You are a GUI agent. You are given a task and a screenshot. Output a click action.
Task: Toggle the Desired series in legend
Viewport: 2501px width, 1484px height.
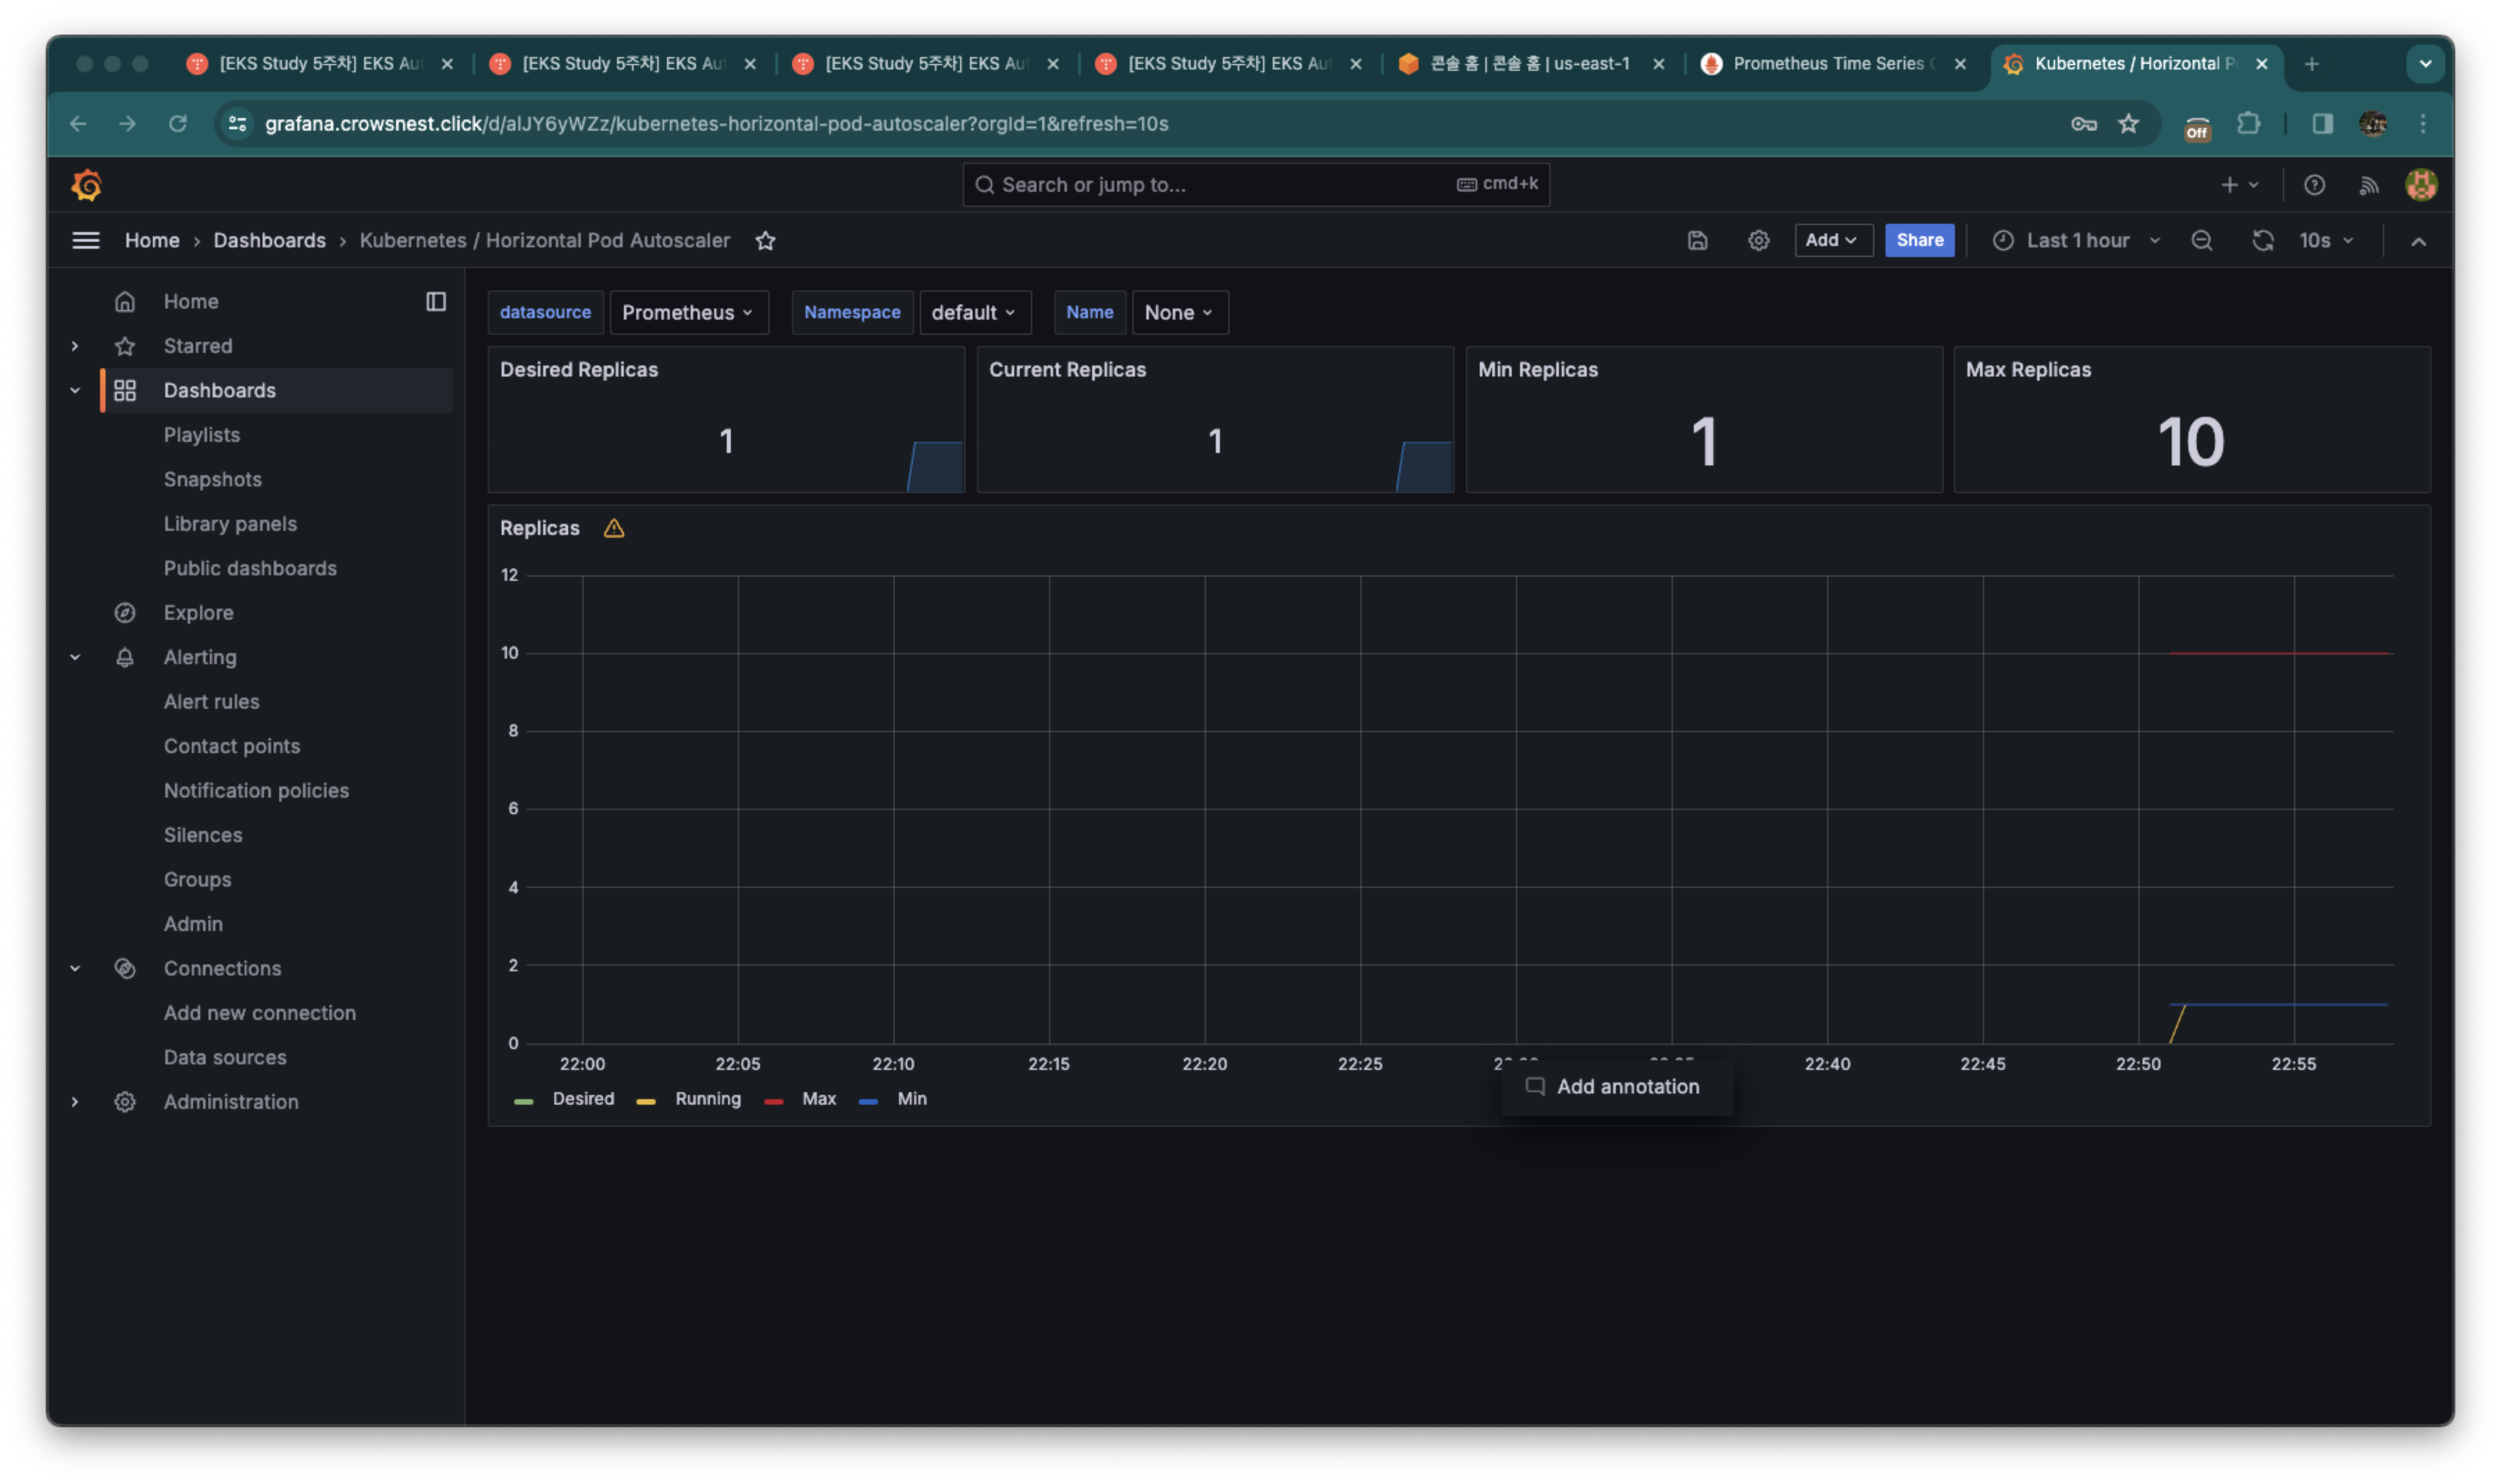[583, 1098]
